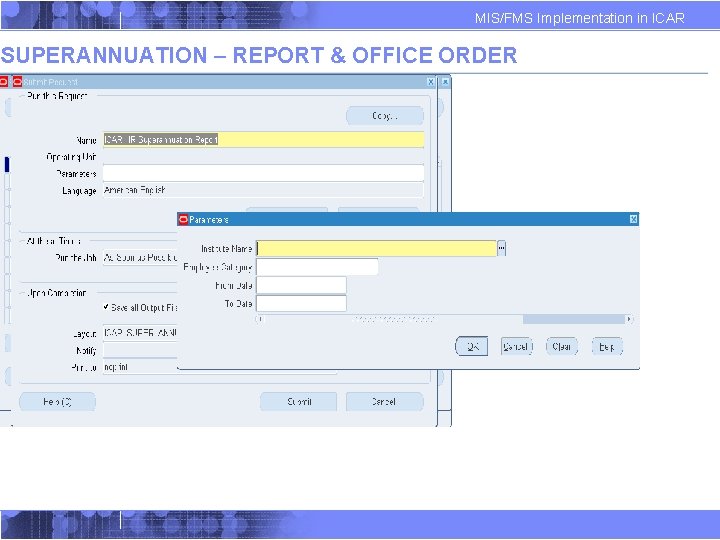Click Cancel in the Parameters dialog
The height and width of the screenshot is (540, 720).
(517, 347)
